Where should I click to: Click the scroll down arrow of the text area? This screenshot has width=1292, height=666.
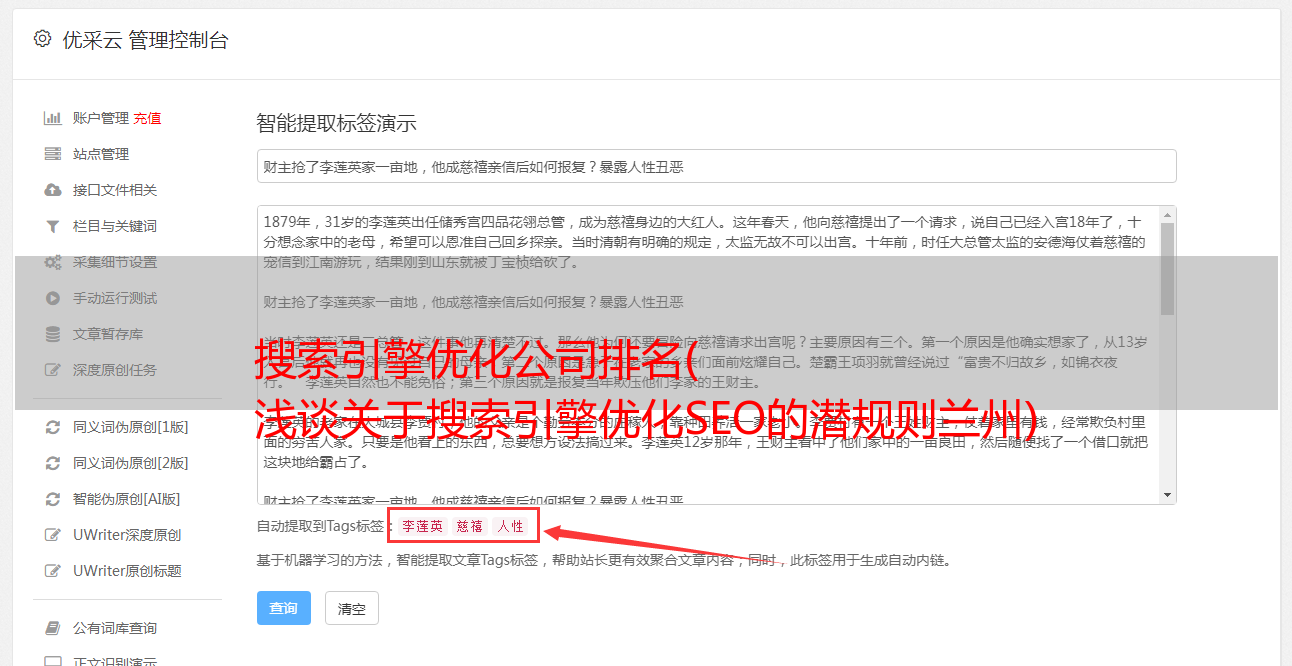pos(1167,495)
